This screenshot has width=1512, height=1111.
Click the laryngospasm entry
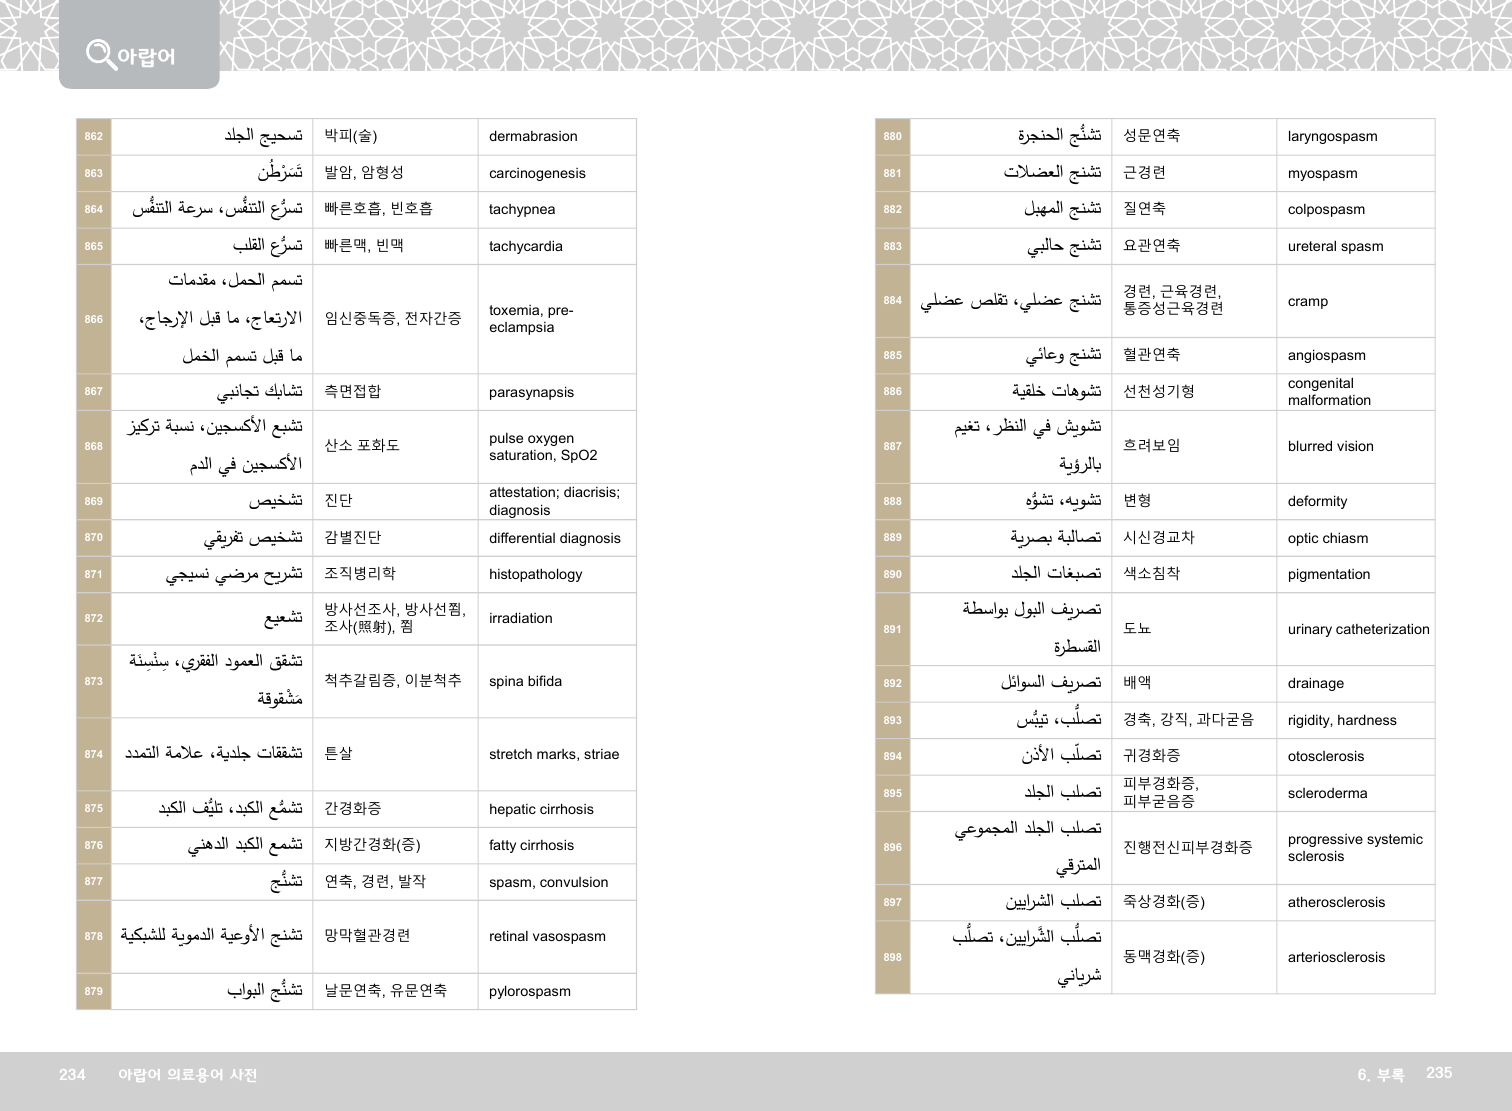point(1332,137)
